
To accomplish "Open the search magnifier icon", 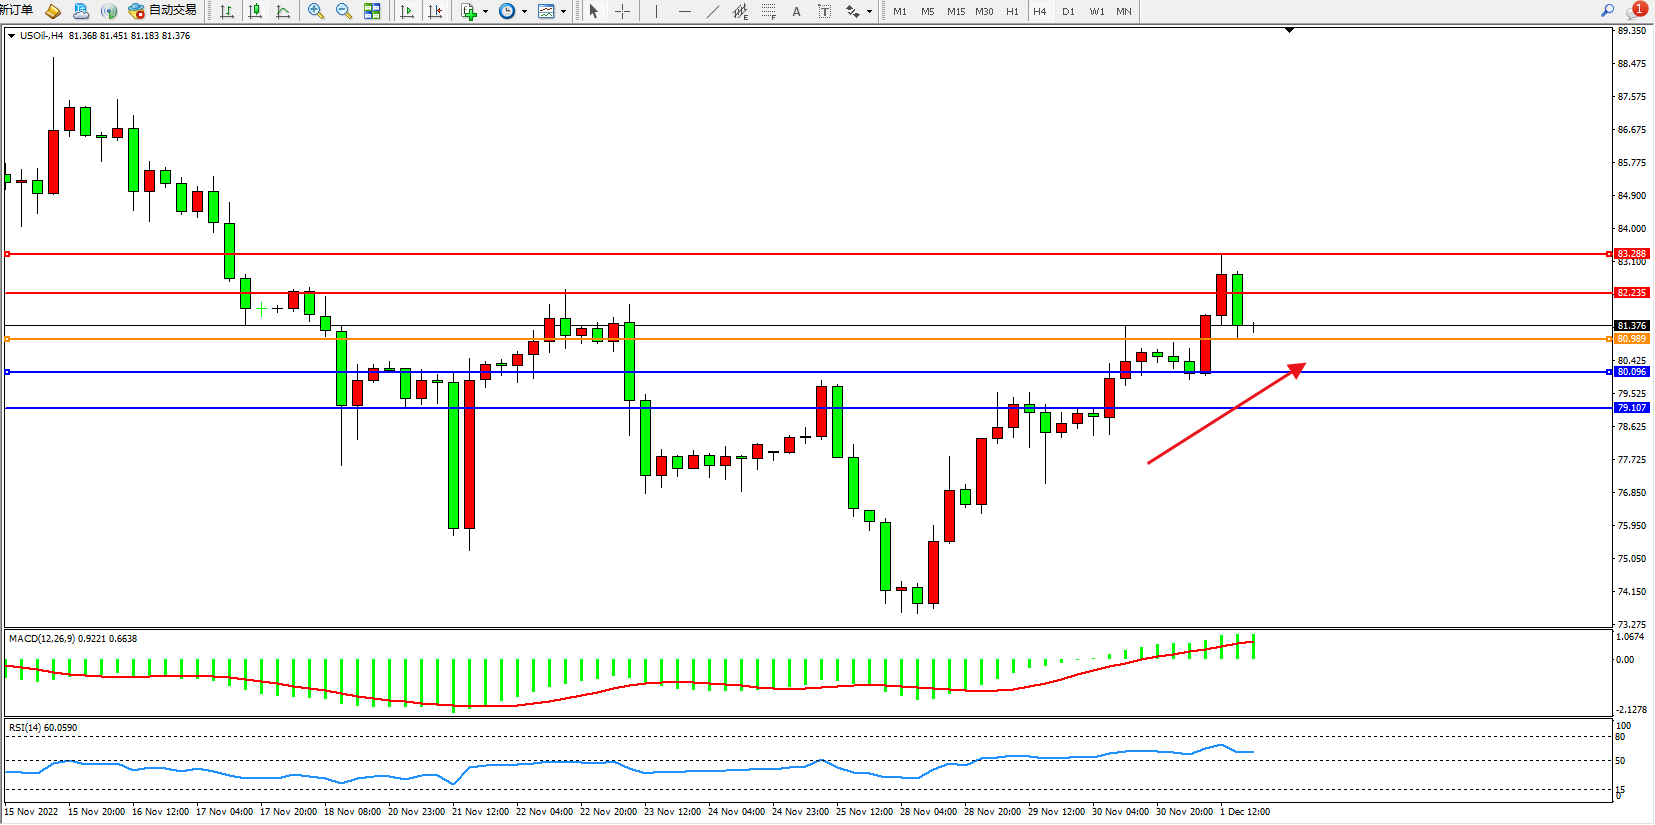I will click(x=1607, y=10).
